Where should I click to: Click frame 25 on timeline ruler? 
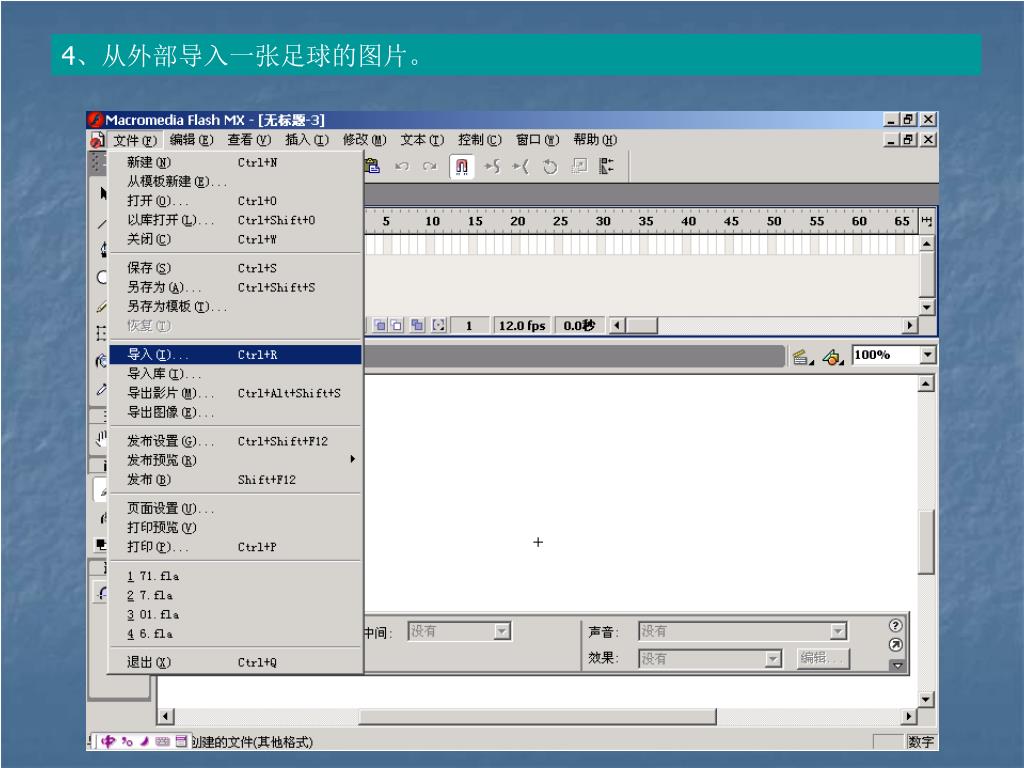(x=560, y=221)
